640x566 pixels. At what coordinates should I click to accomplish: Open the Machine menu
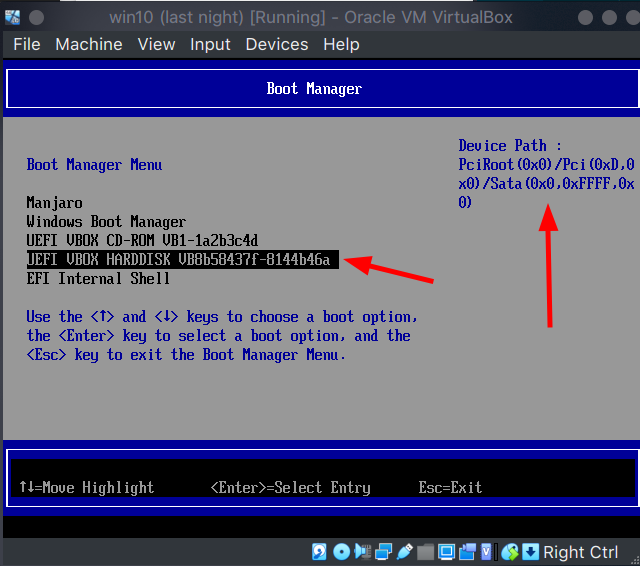click(89, 44)
